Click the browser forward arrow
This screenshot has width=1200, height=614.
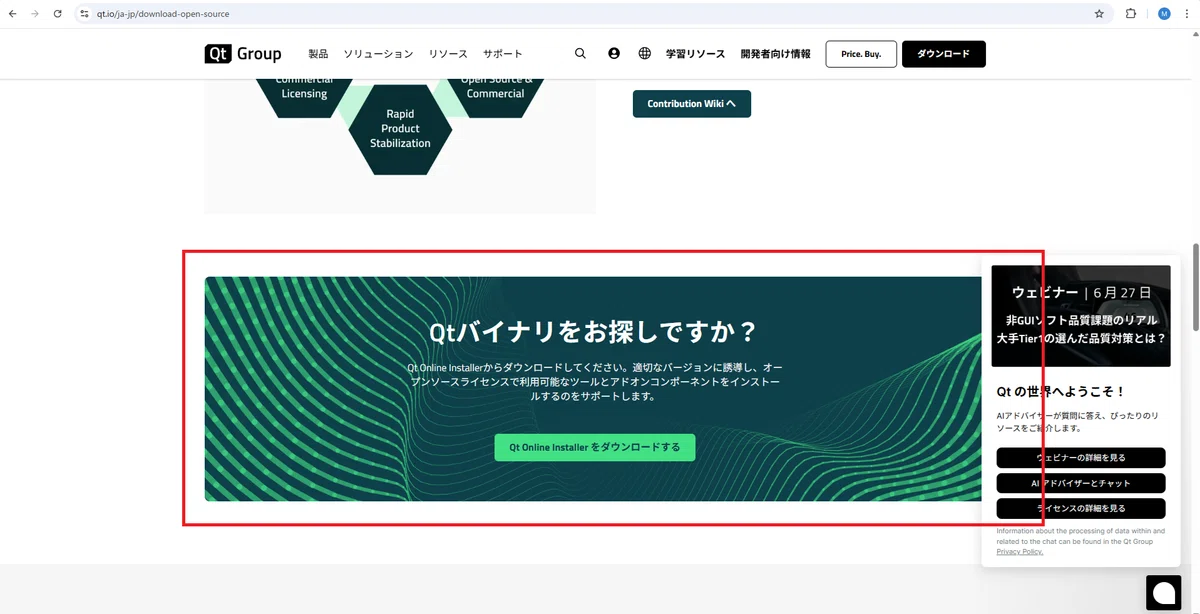pyautogui.click(x=35, y=14)
